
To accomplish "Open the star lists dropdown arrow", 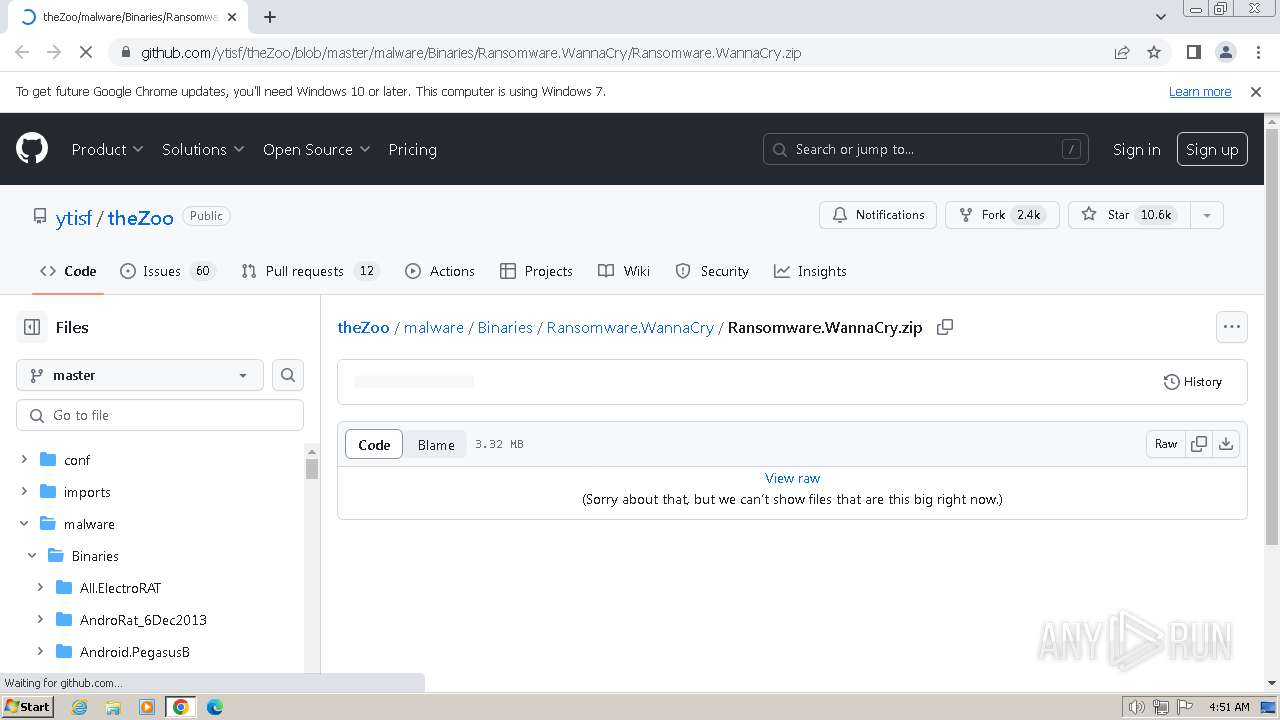I will 1206,215.
